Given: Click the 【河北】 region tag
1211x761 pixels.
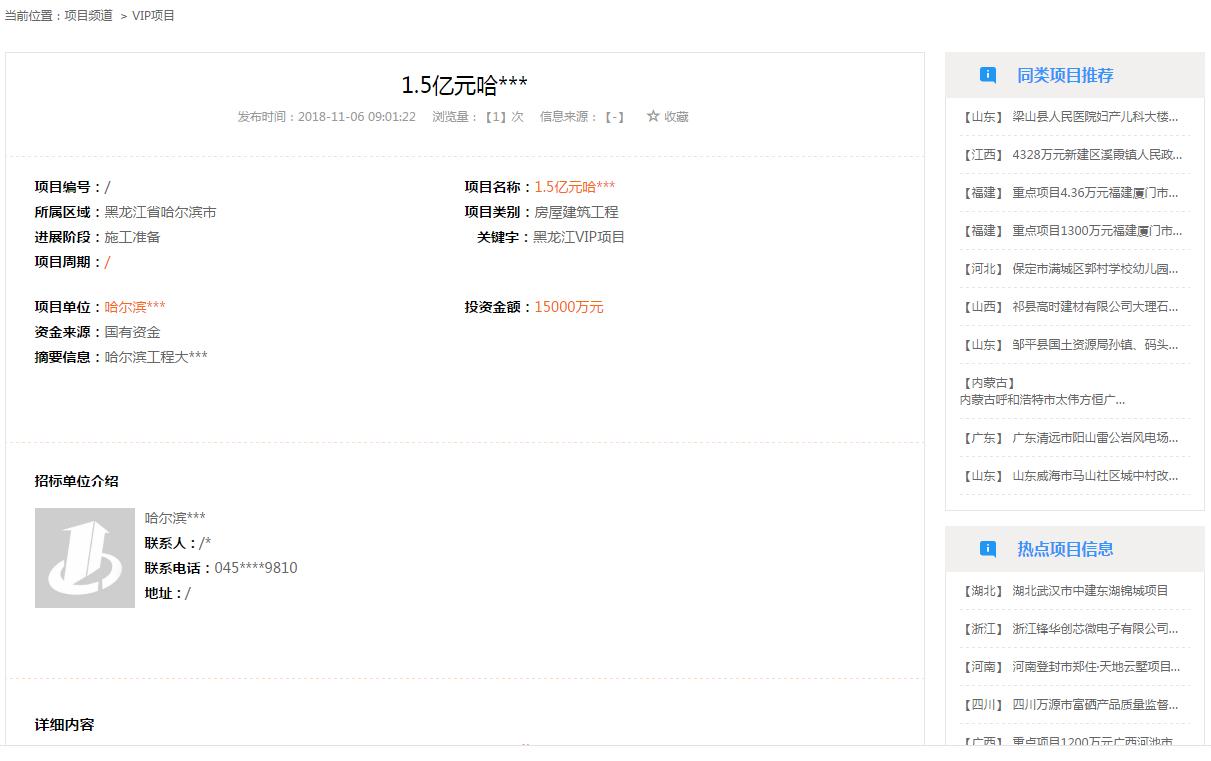Looking at the screenshot, I should pos(982,268).
